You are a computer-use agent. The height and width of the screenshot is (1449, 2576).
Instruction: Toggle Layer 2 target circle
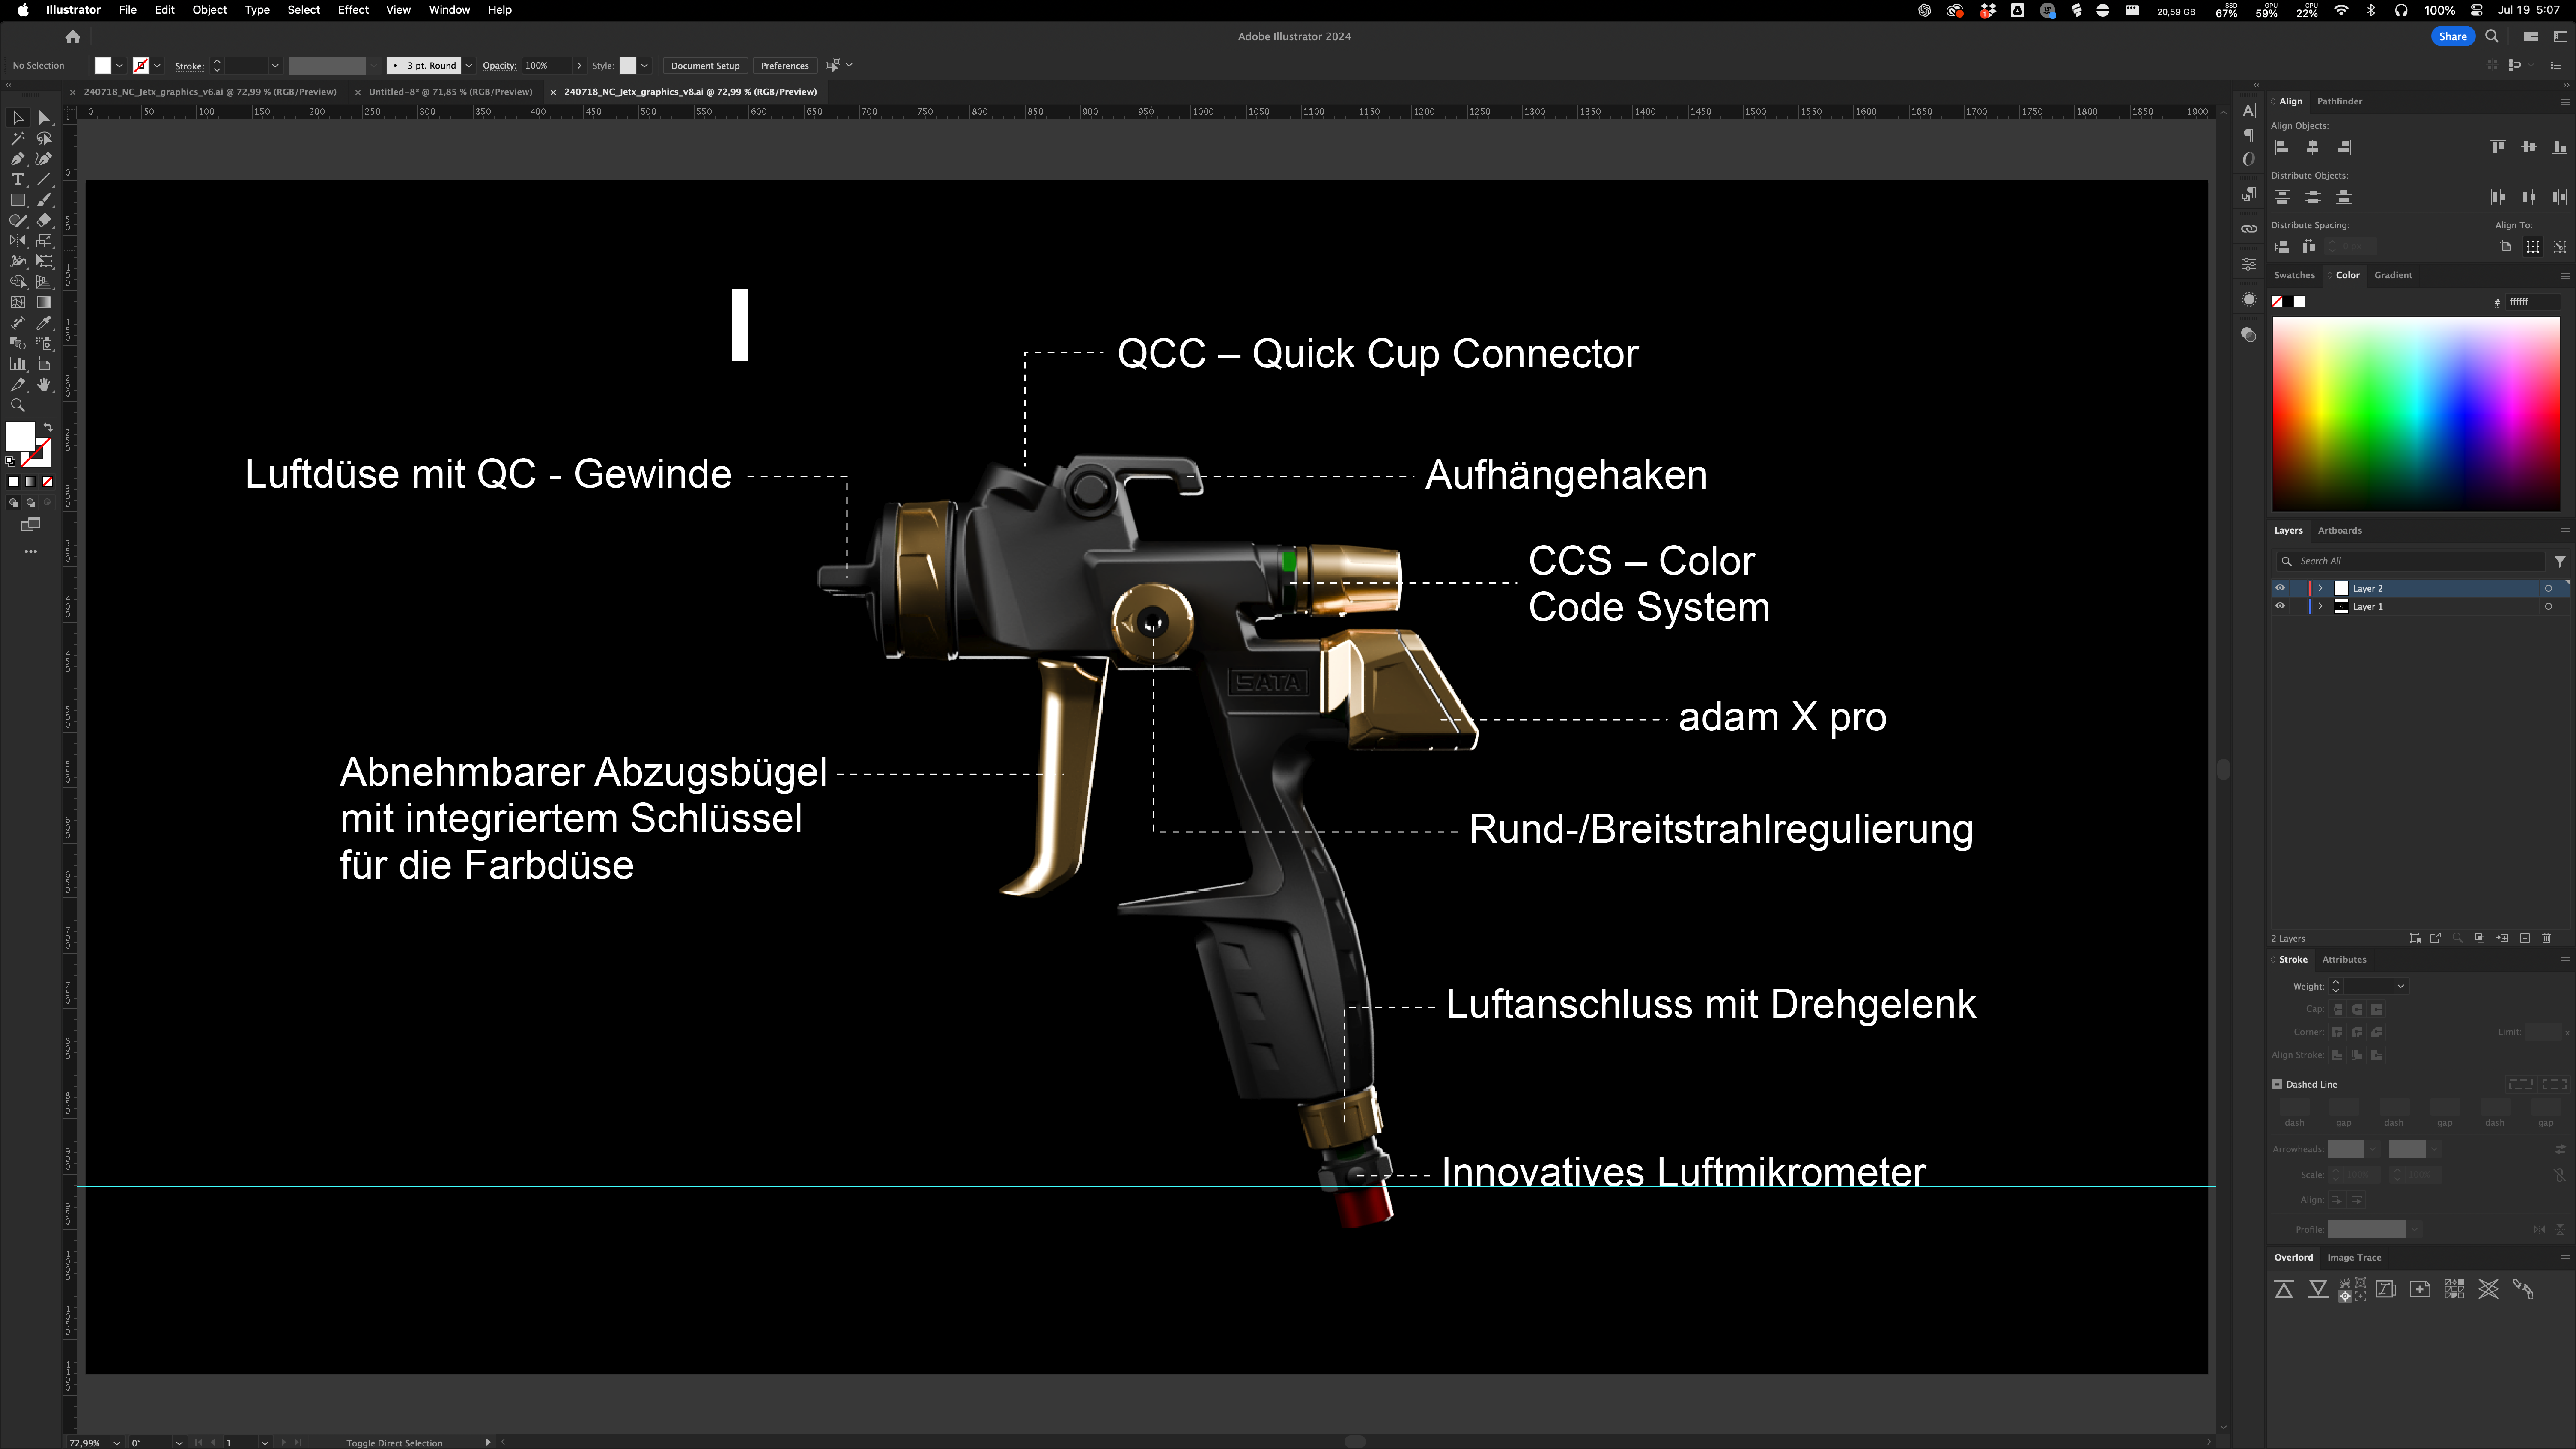pos(2548,588)
